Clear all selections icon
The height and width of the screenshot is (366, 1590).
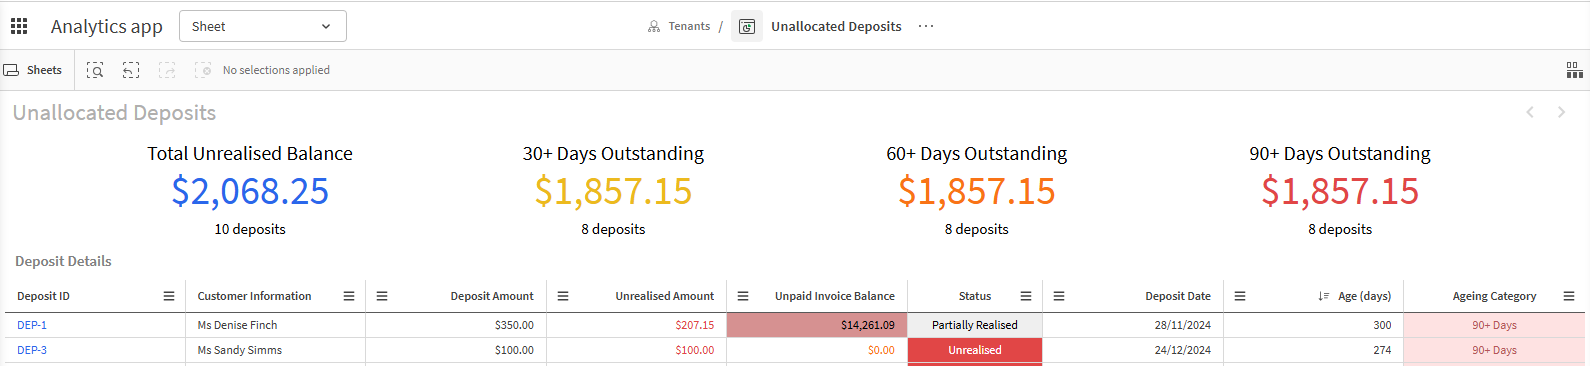tap(203, 70)
